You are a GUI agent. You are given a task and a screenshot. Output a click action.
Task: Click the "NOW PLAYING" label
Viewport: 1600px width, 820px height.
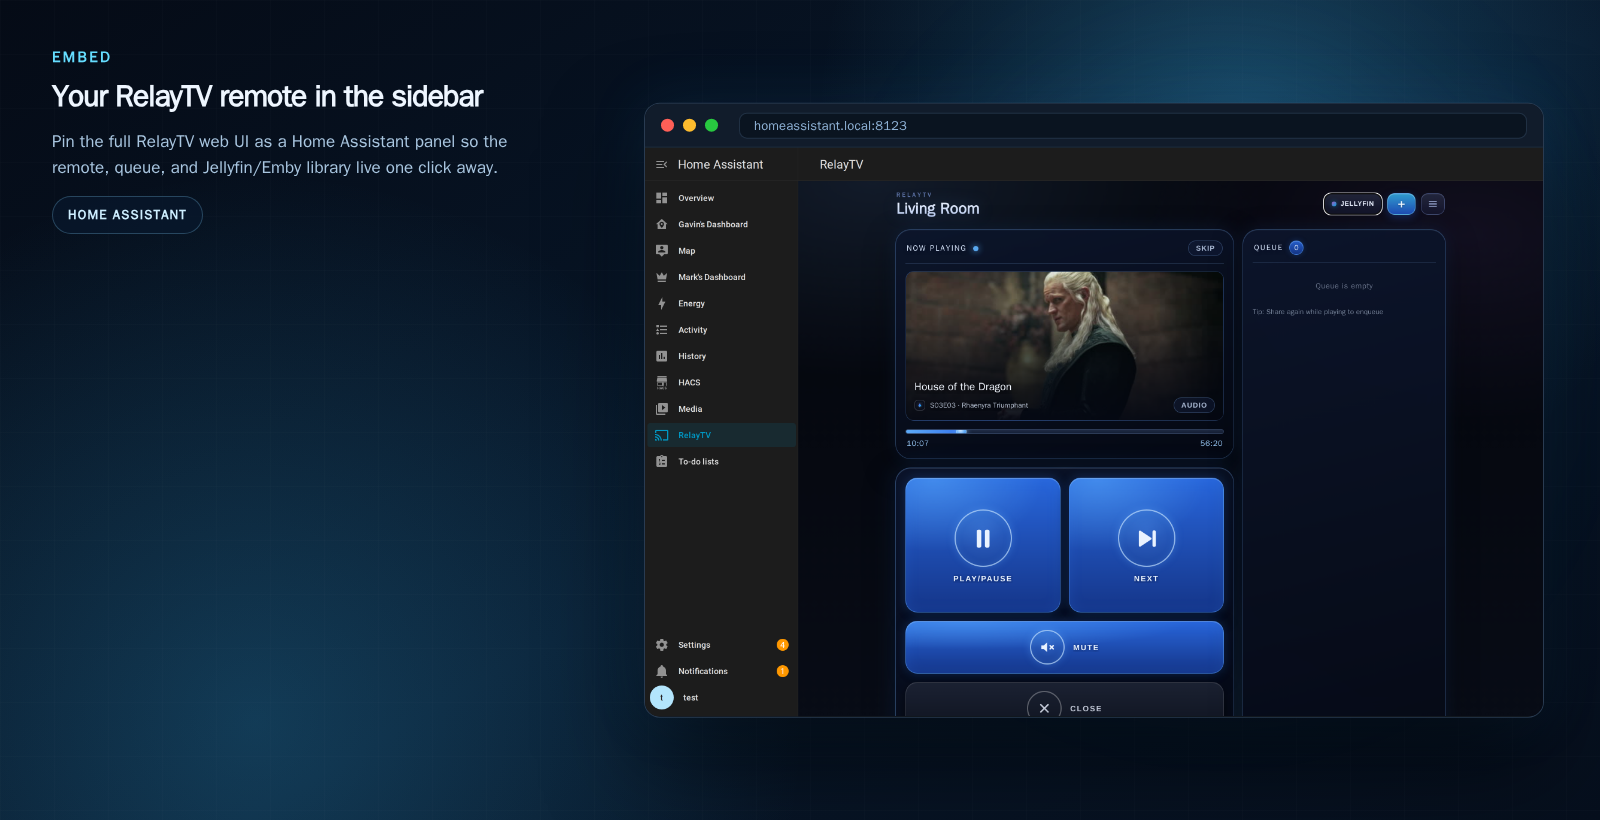tap(936, 248)
